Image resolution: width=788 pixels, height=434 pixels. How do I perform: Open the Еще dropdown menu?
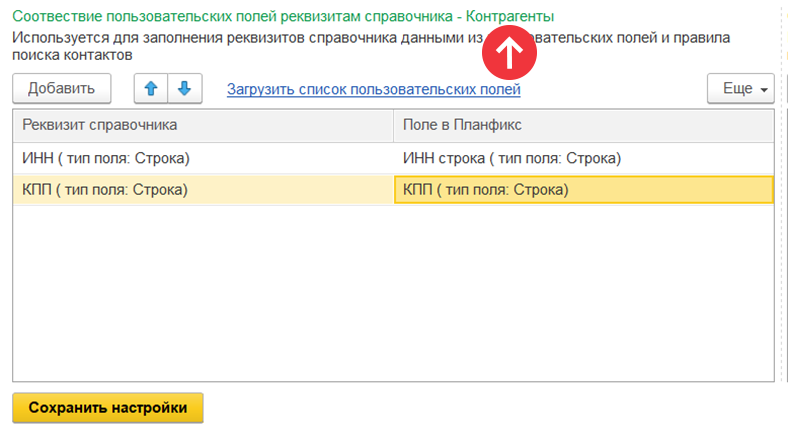pos(740,89)
